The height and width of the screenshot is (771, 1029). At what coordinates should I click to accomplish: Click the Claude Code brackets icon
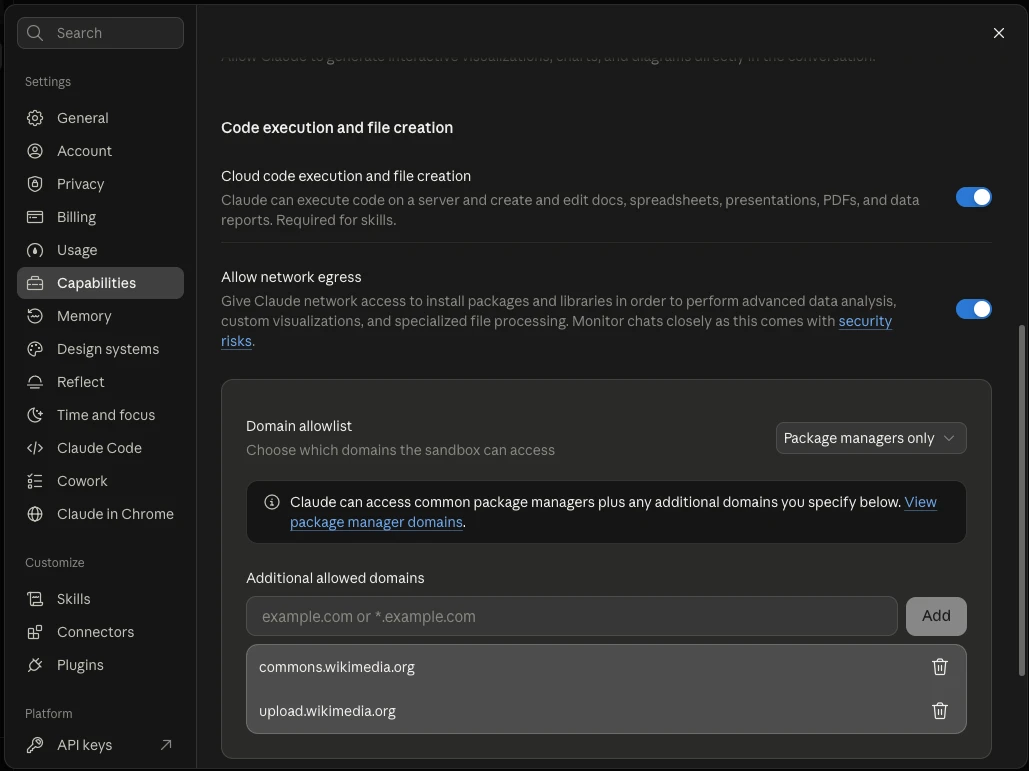pyautogui.click(x=35, y=448)
